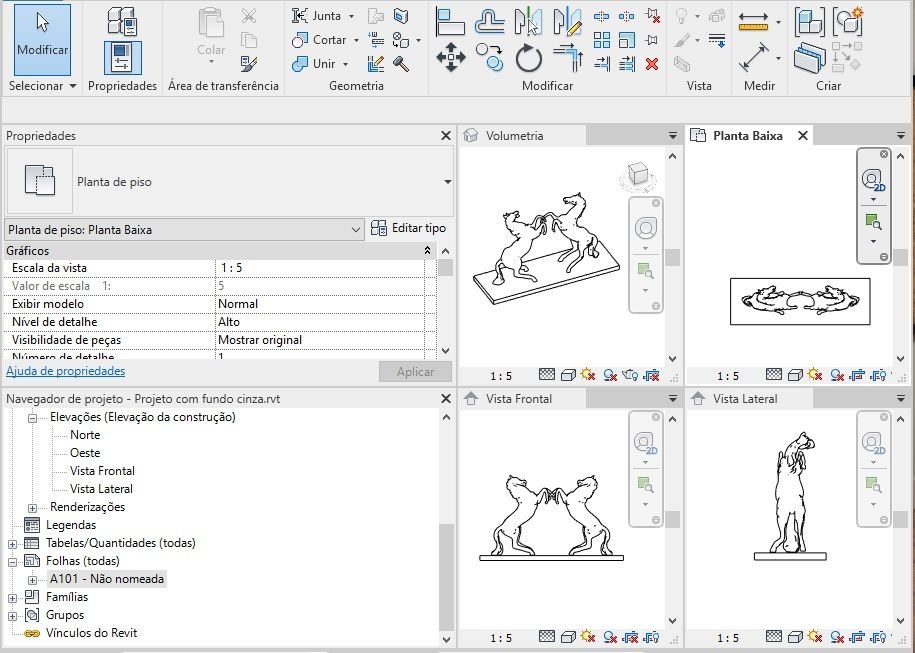Screen dimensions: 915x653
Task: Open tab list menu of Volumetria pane
Action: tap(673, 135)
